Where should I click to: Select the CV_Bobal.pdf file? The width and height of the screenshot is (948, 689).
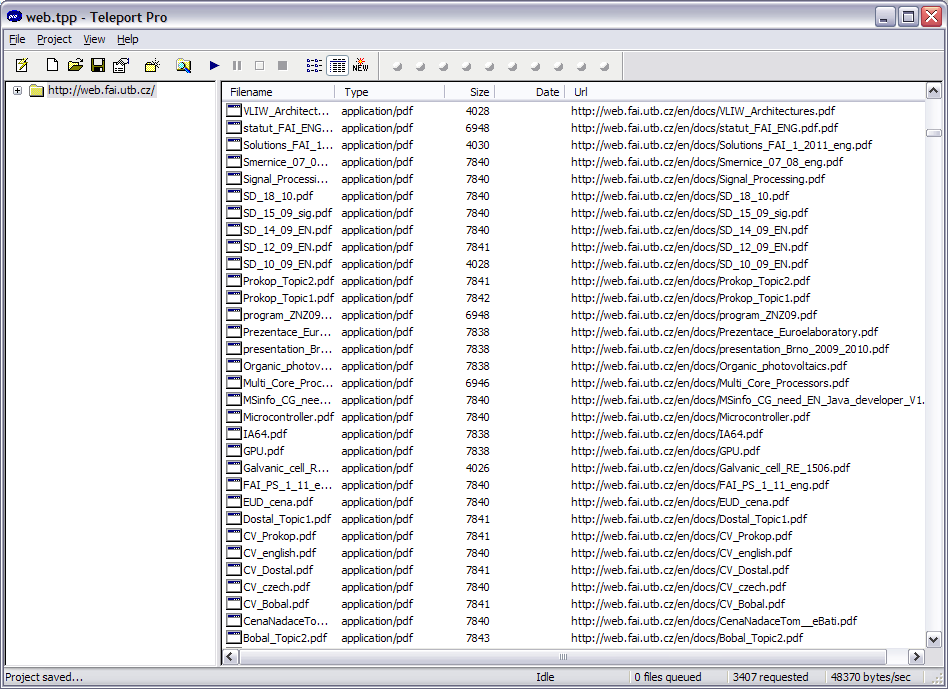tap(276, 603)
